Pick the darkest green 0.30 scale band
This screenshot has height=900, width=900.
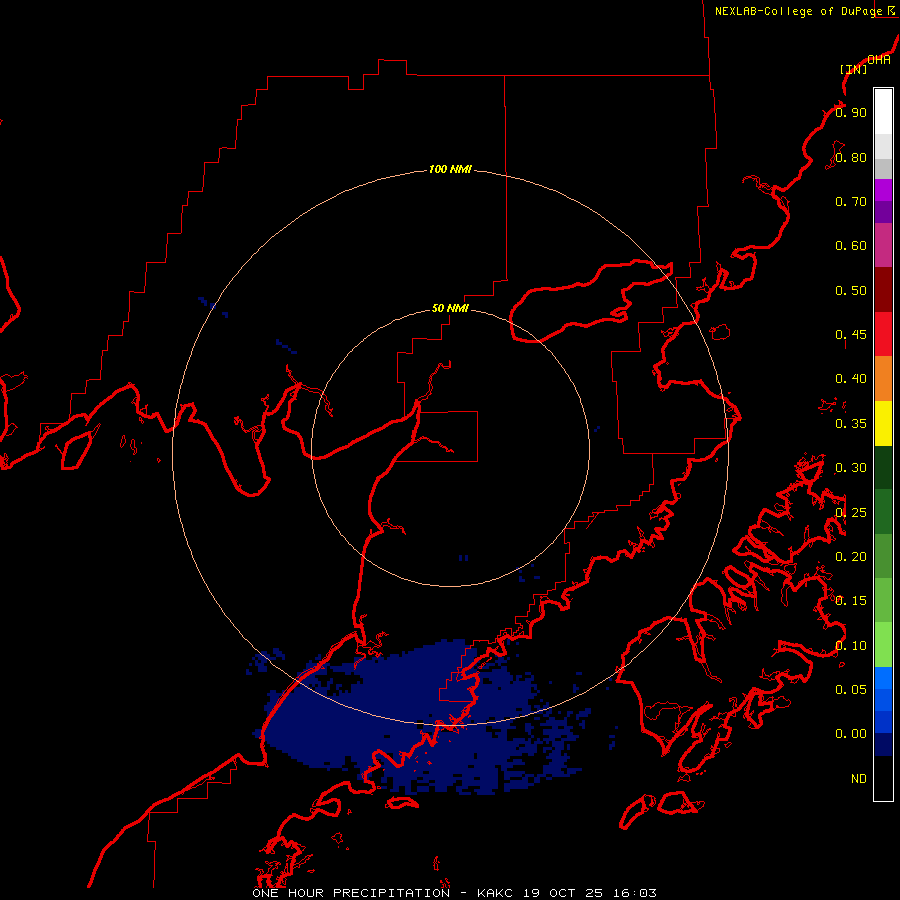tap(883, 467)
